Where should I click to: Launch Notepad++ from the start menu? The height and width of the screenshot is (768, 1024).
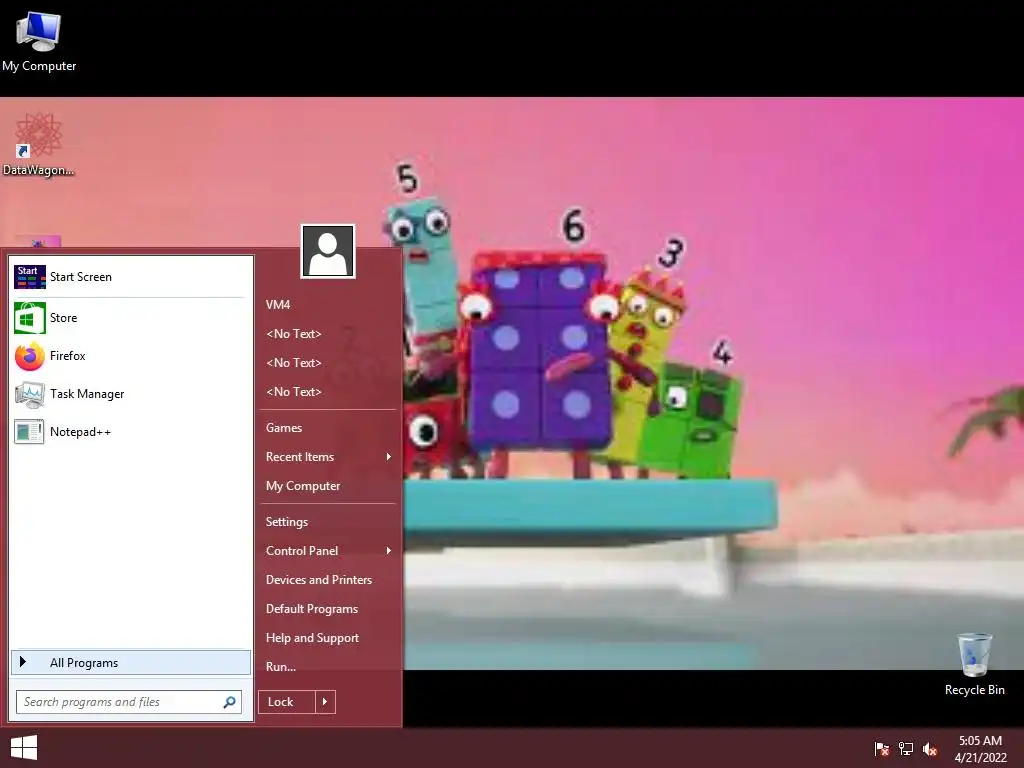130,432
